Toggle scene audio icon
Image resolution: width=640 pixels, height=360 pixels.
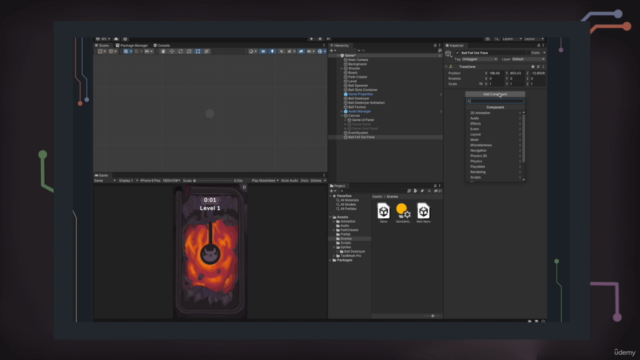[x=282, y=51]
